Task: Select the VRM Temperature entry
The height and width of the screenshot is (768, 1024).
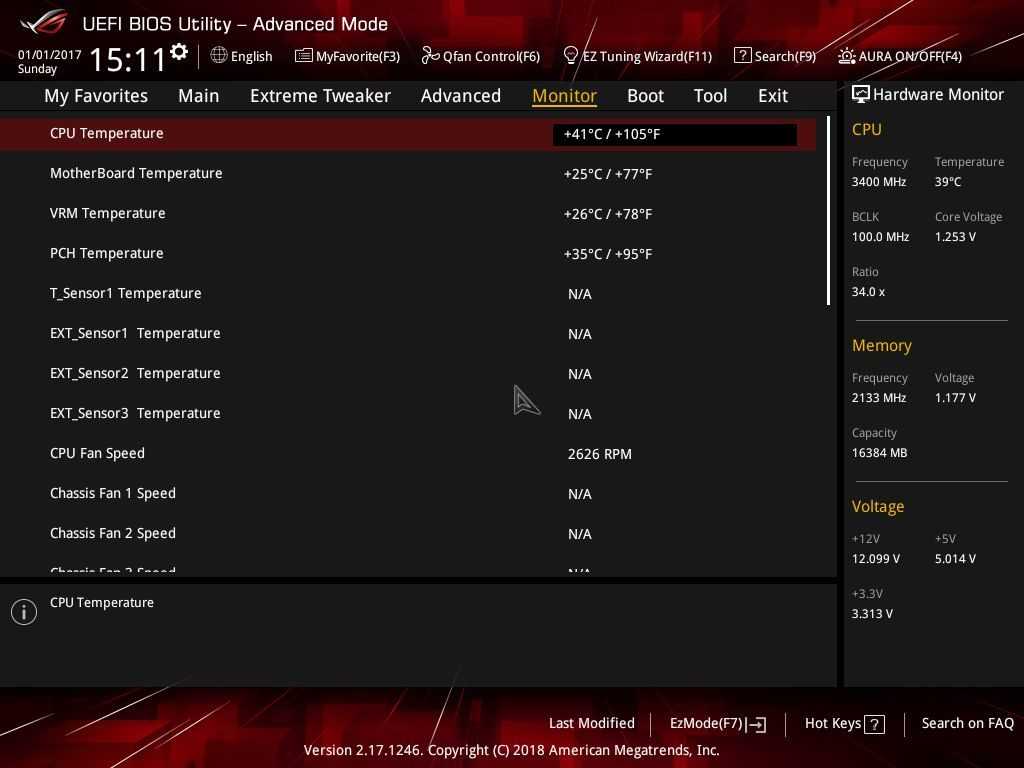Action: coord(108,213)
